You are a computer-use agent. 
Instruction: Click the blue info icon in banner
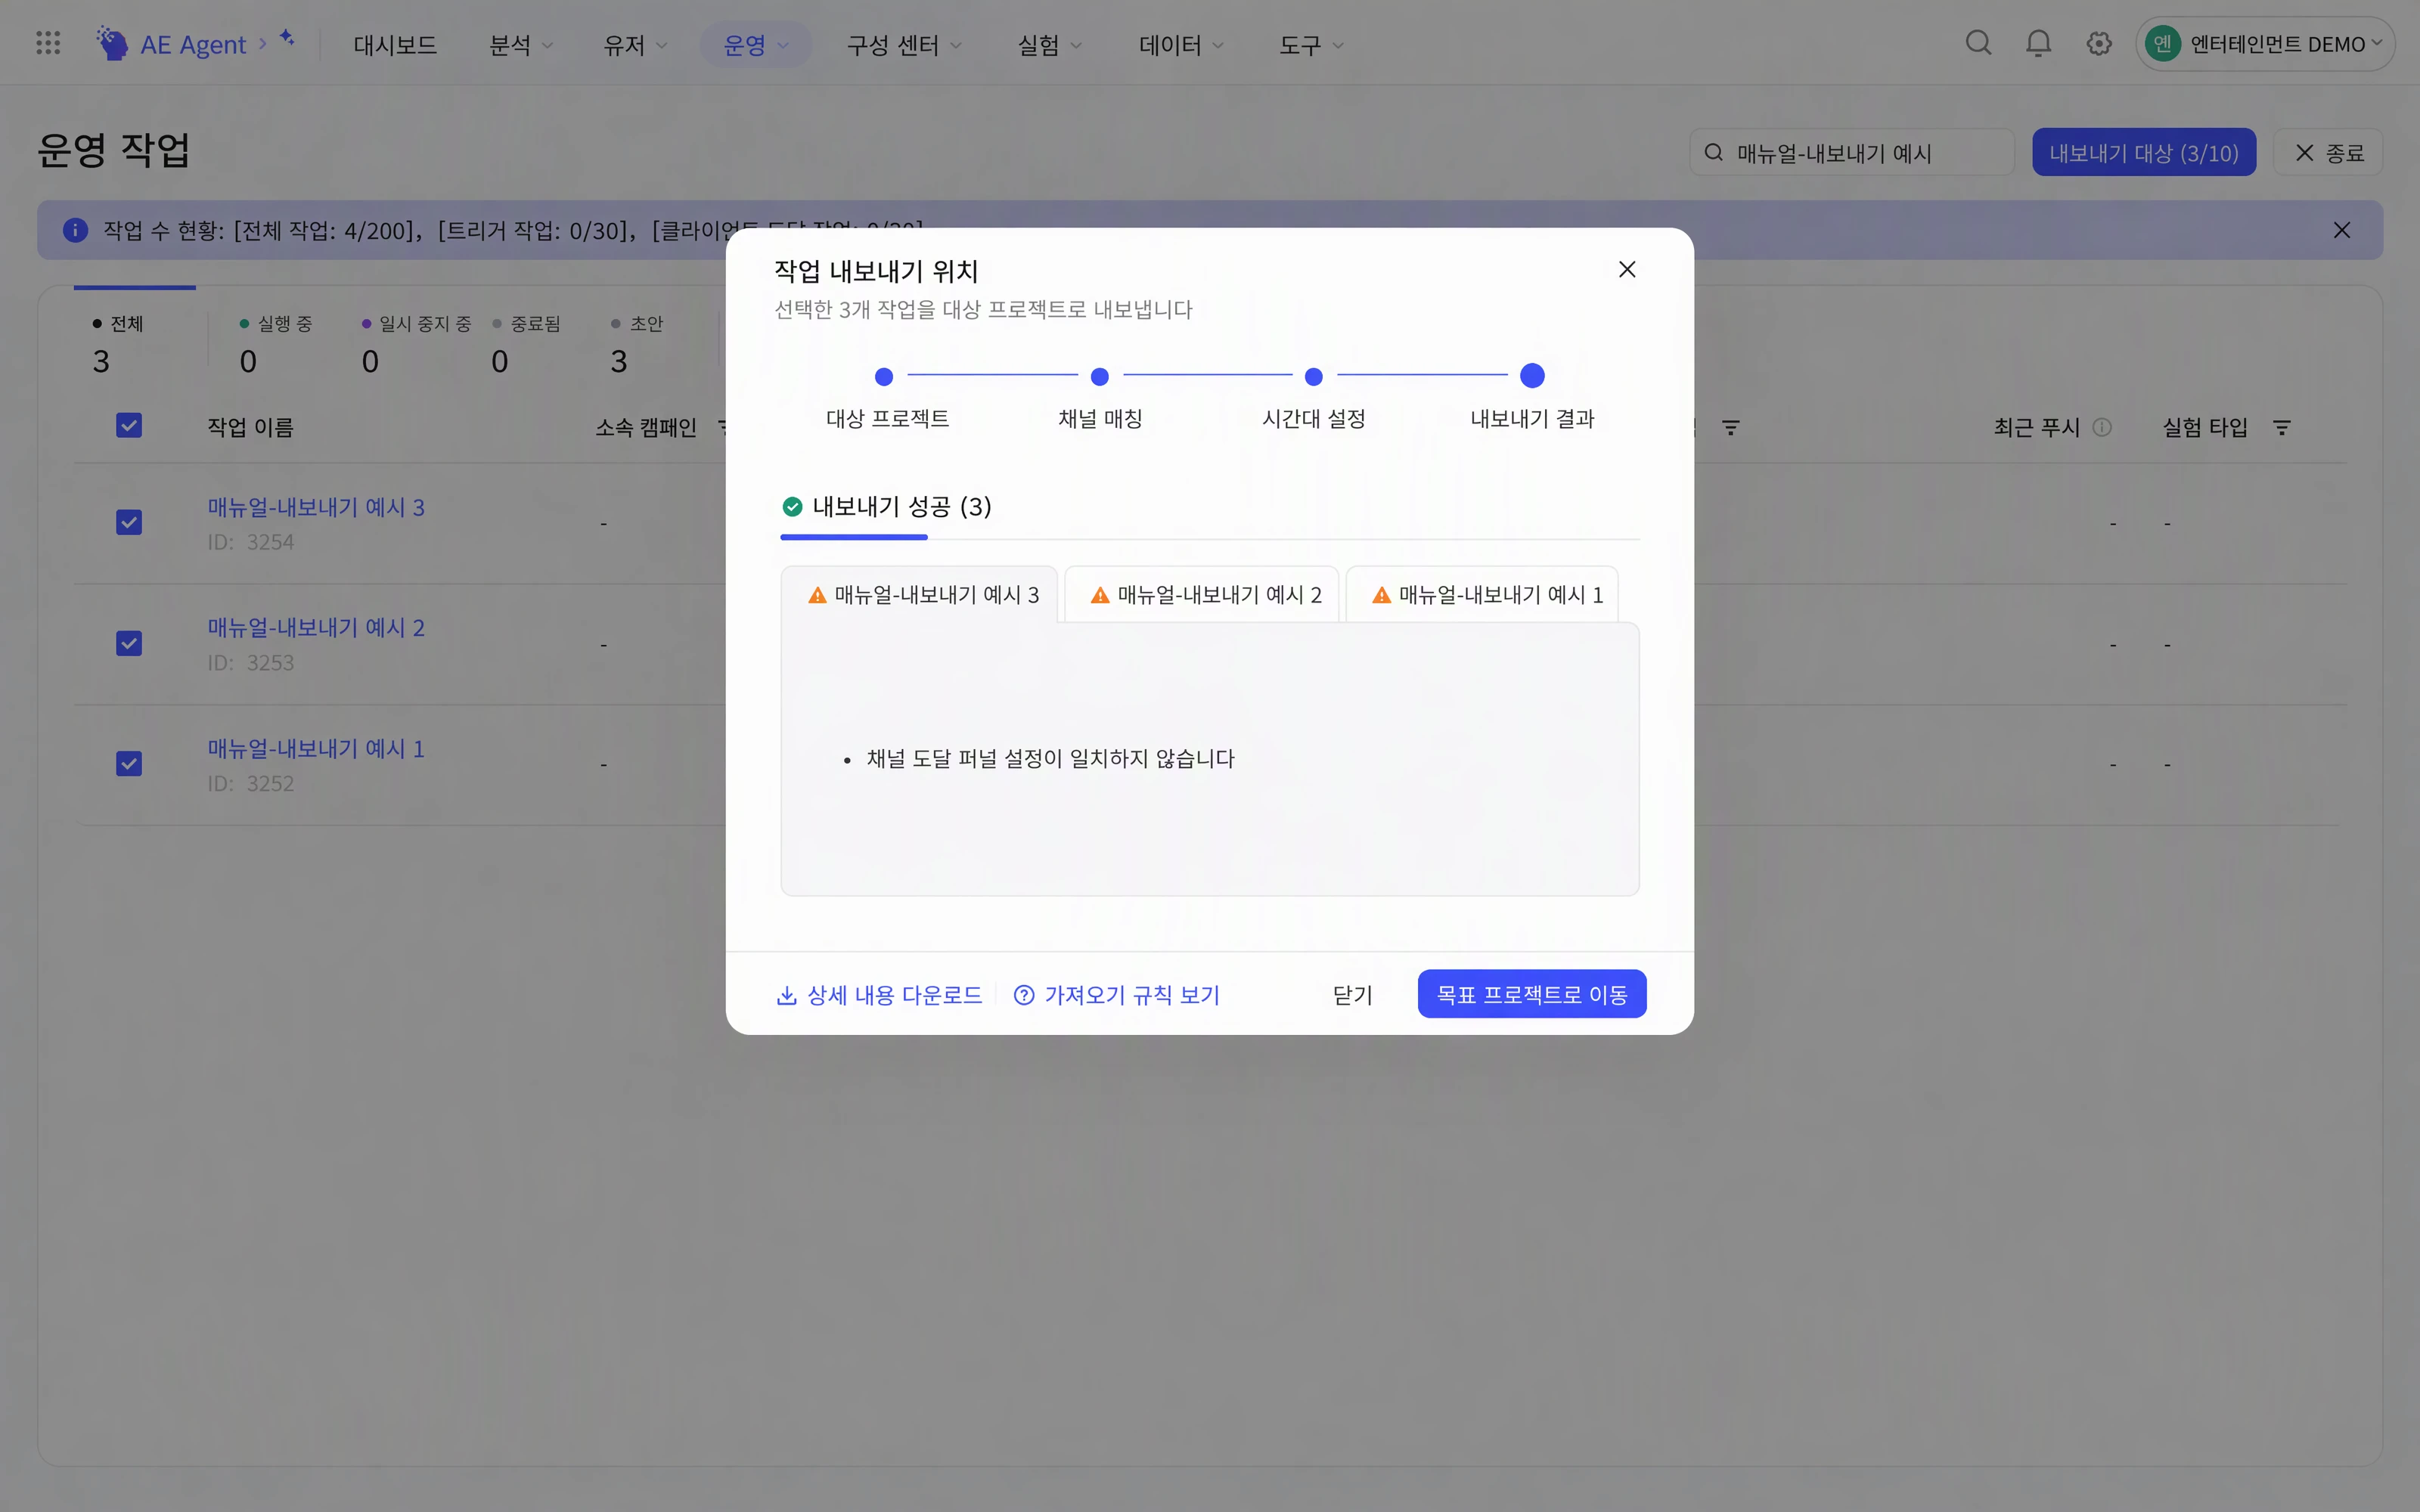pos(75,230)
